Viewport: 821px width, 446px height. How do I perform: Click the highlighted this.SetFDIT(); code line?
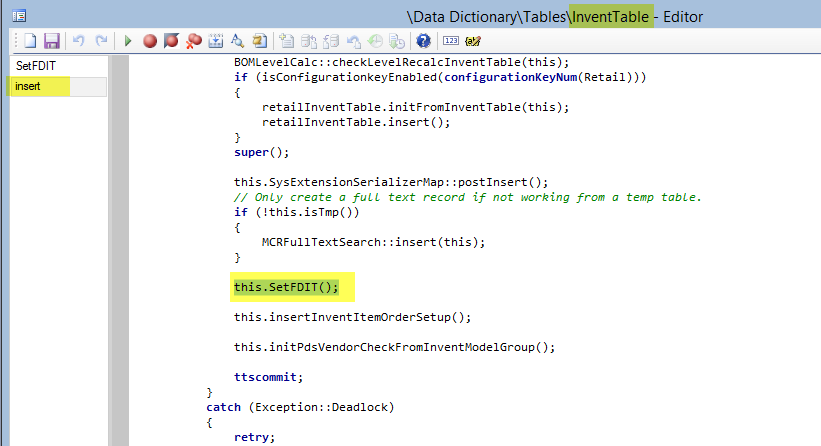tap(286, 287)
